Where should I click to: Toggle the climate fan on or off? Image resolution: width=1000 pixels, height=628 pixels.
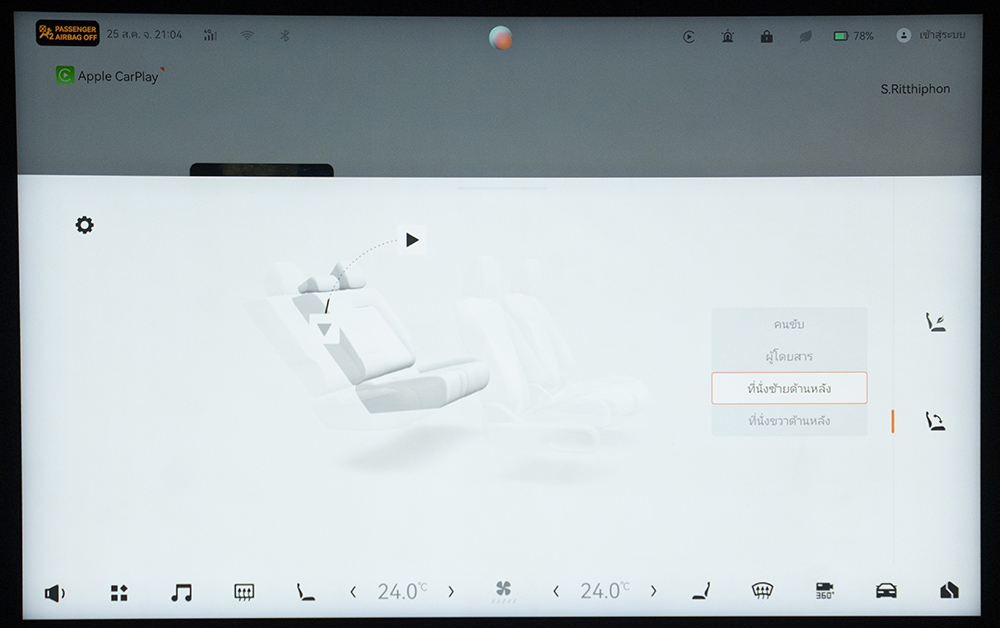point(504,592)
